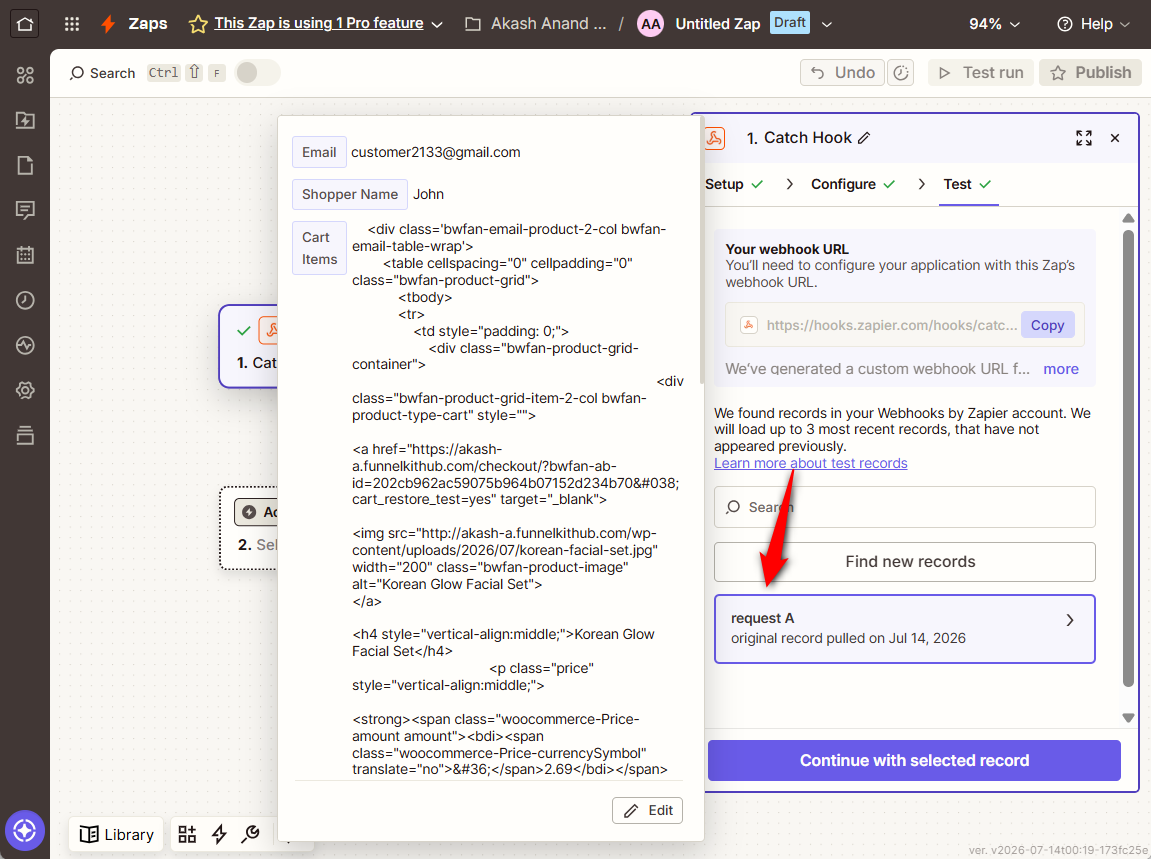Click the bottom toolbar wrench tools icon

coord(250,834)
